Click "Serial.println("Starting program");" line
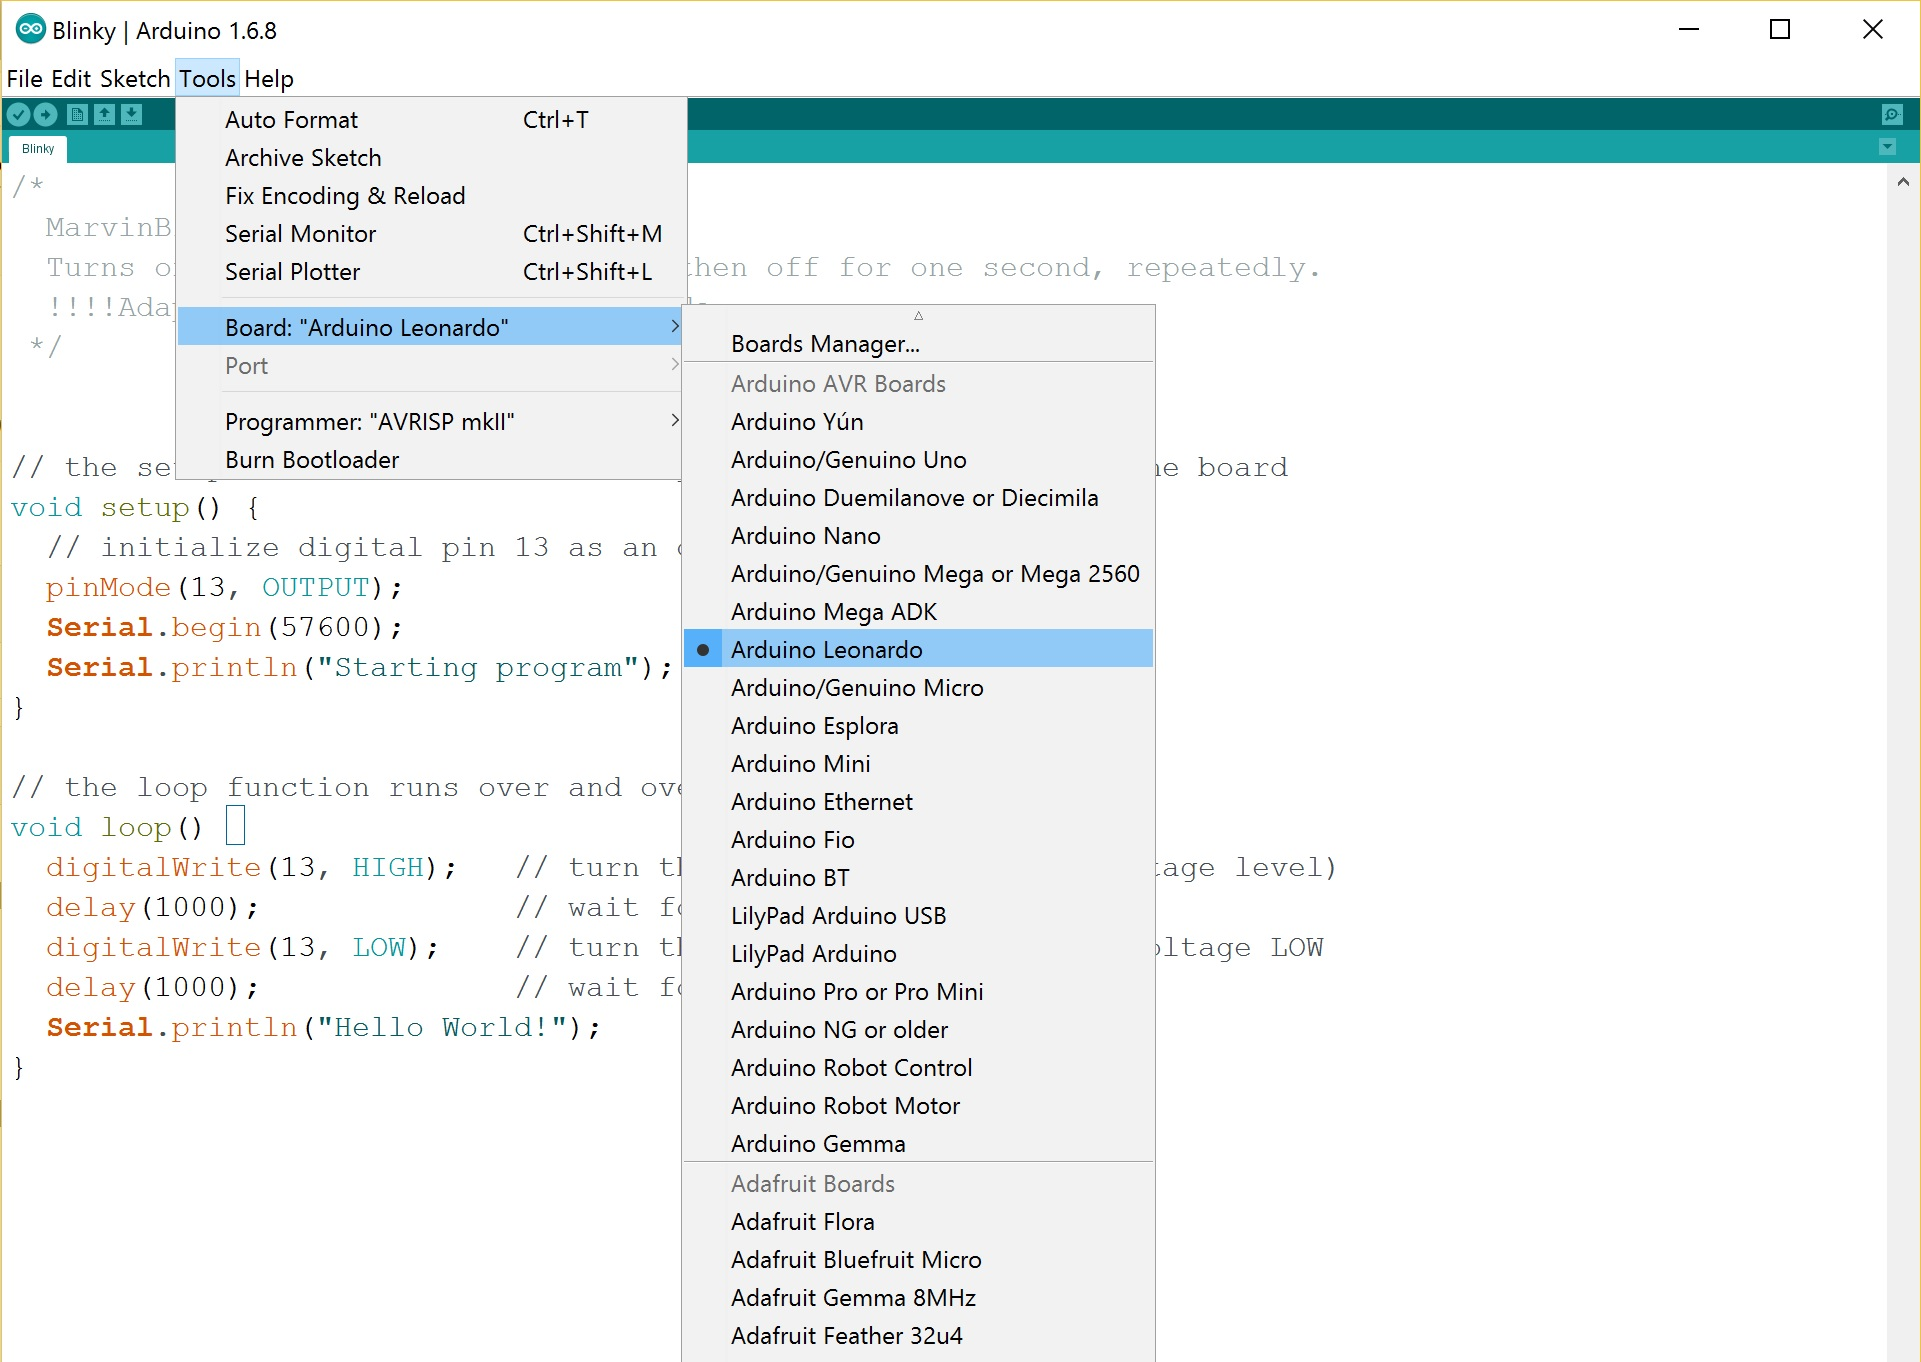This screenshot has height=1362, width=1921. point(359,668)
